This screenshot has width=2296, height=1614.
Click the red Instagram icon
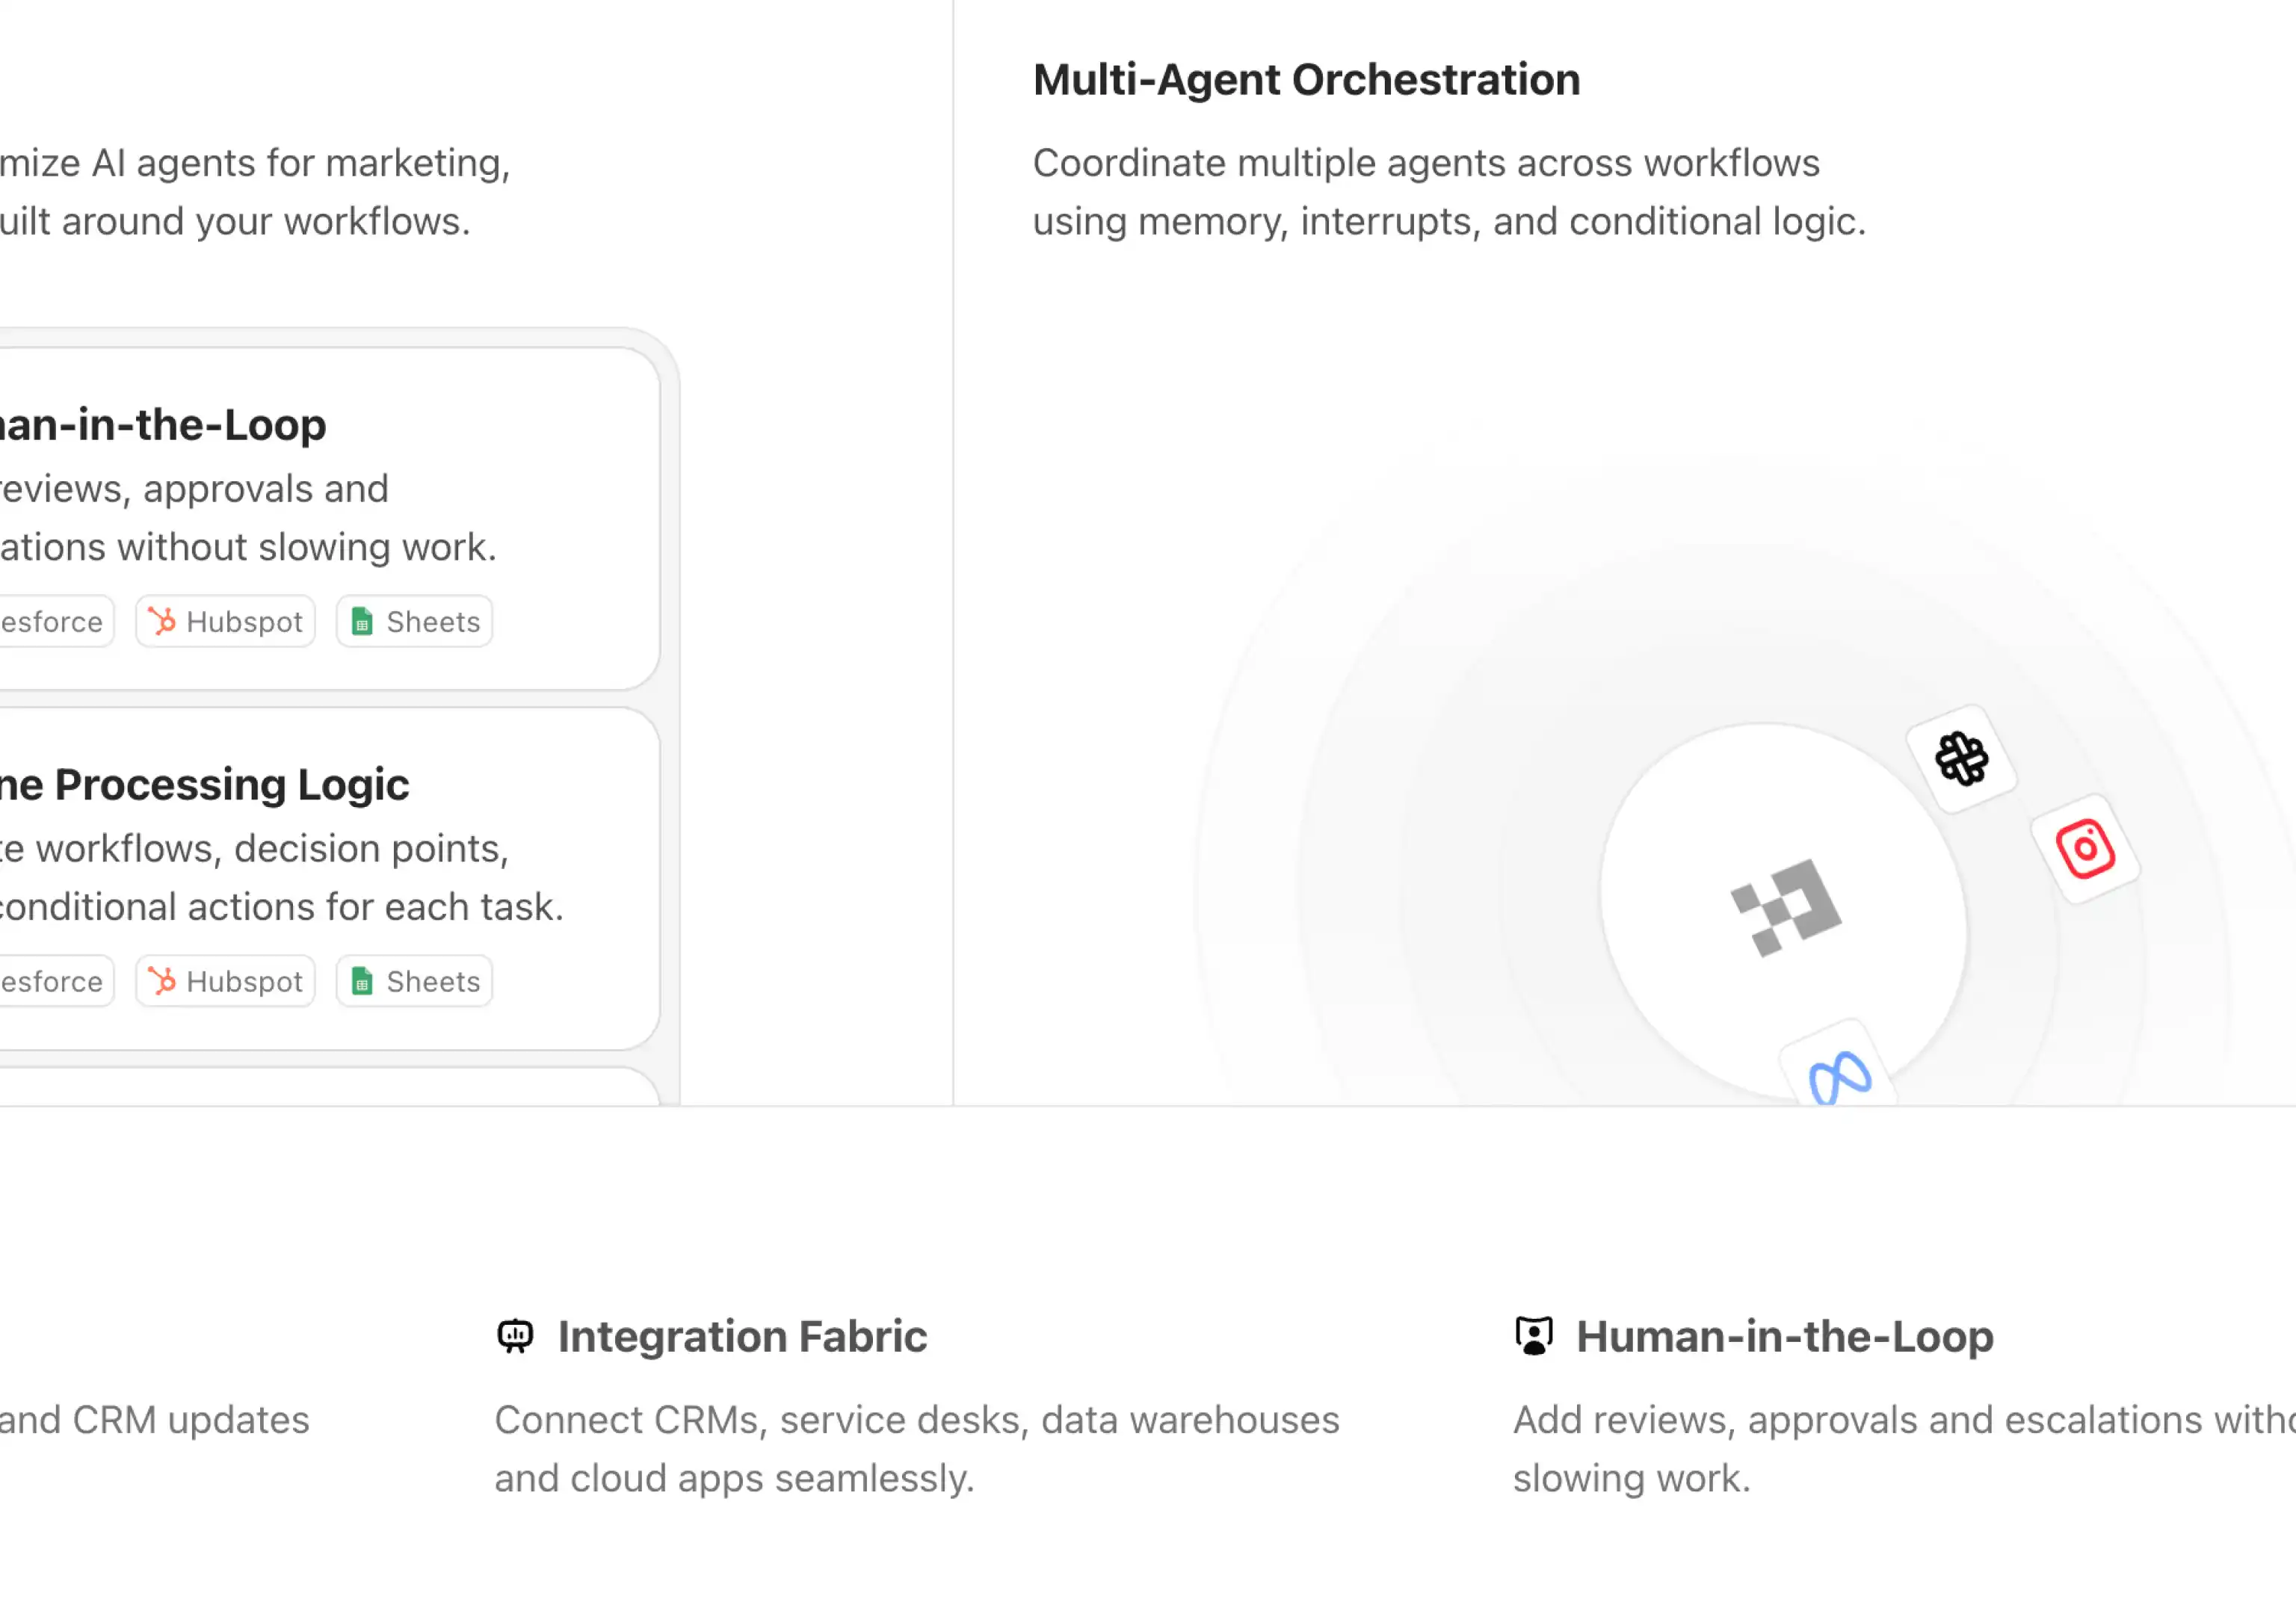click(2085, 849)
